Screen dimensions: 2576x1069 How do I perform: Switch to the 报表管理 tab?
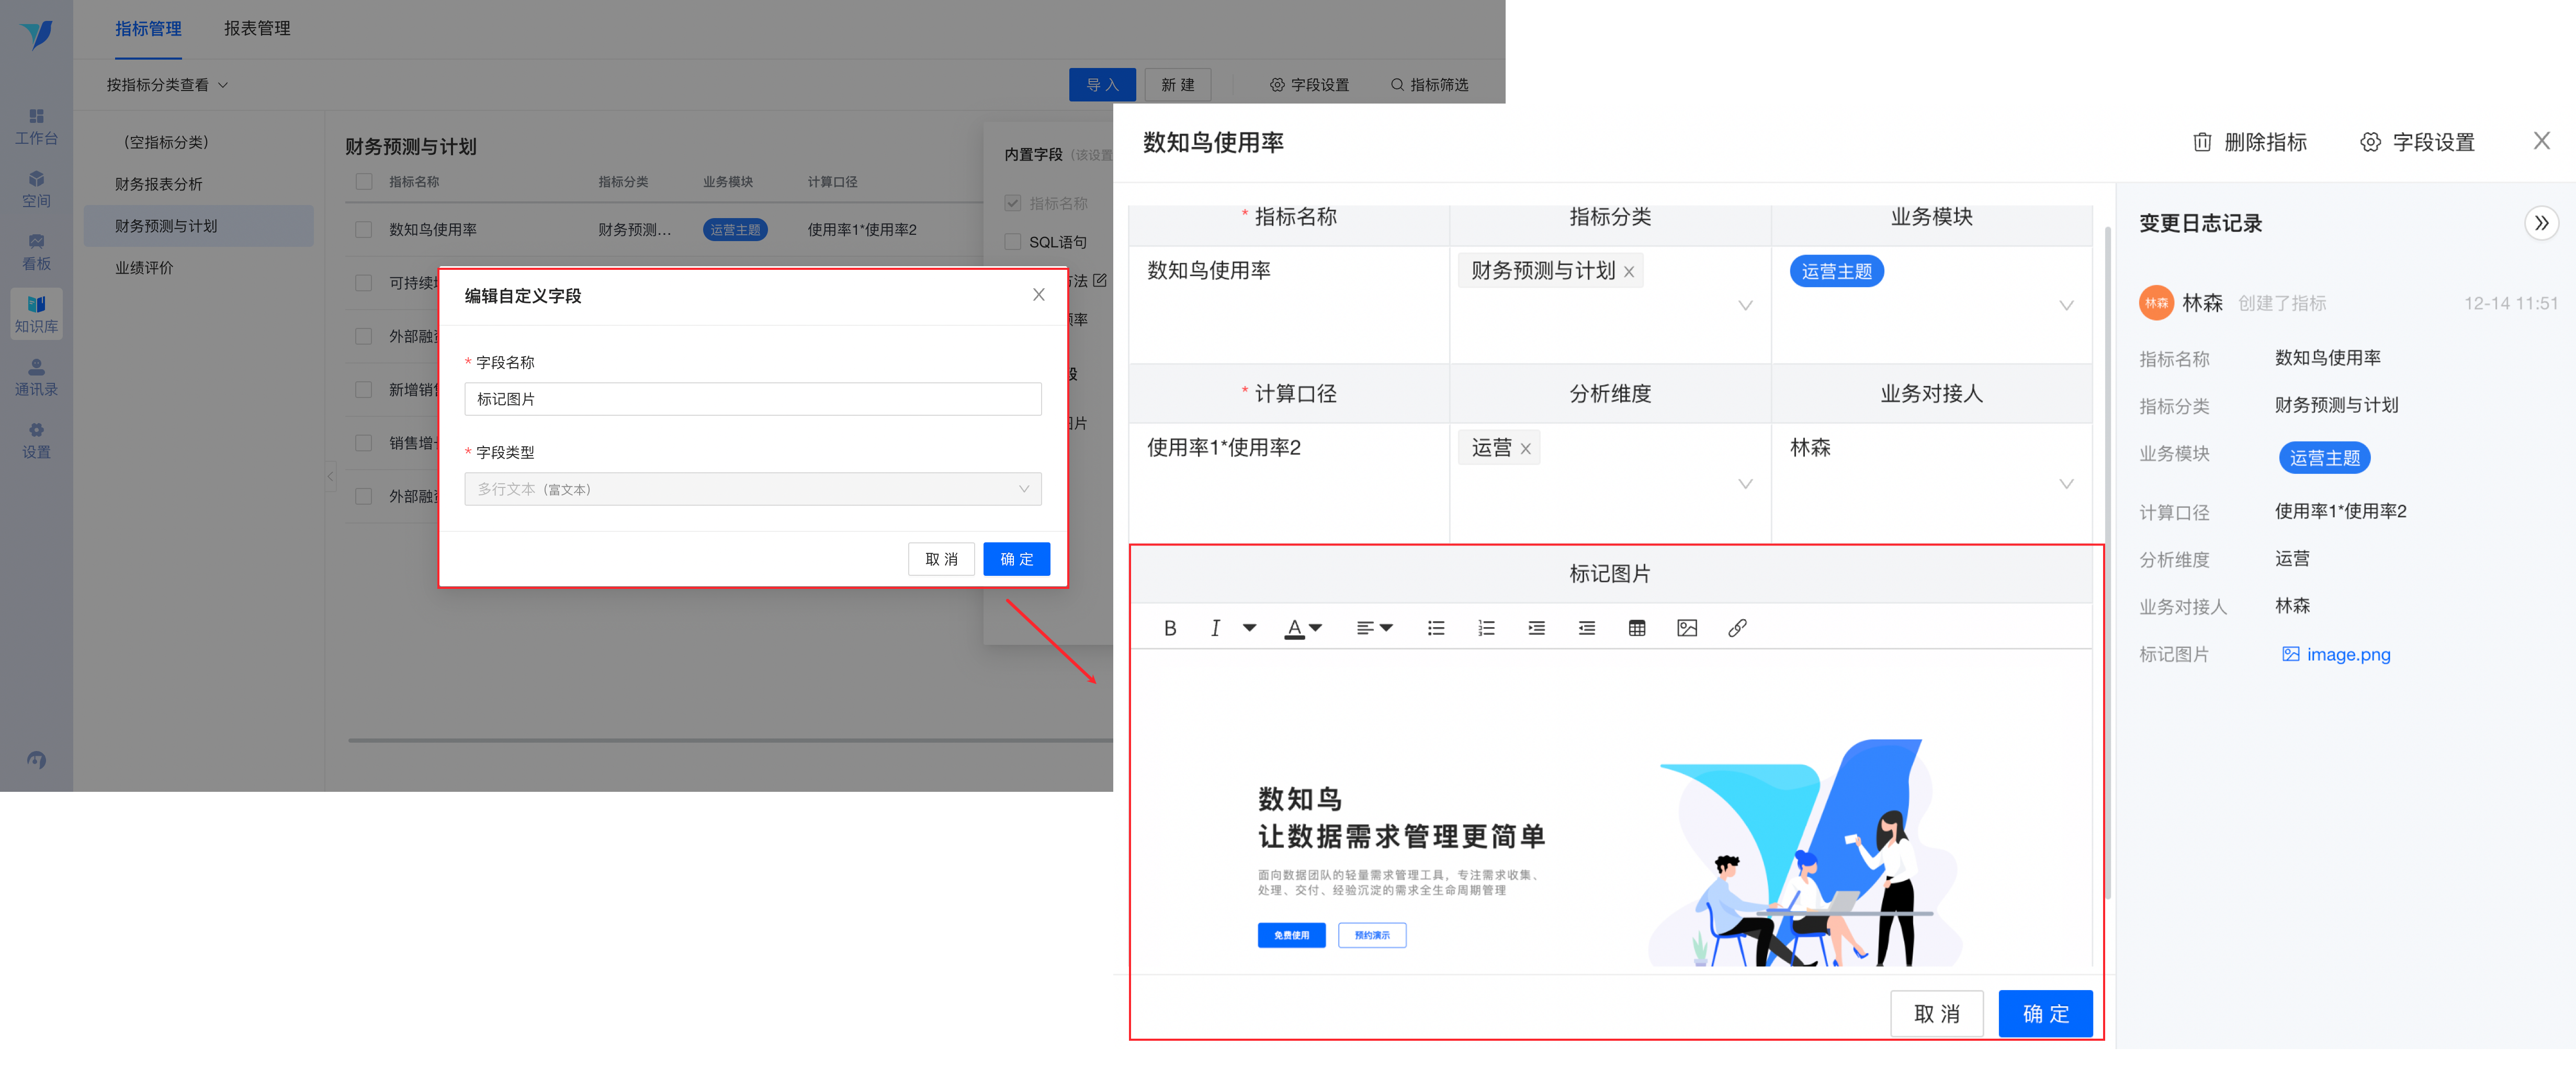point(257,29)
